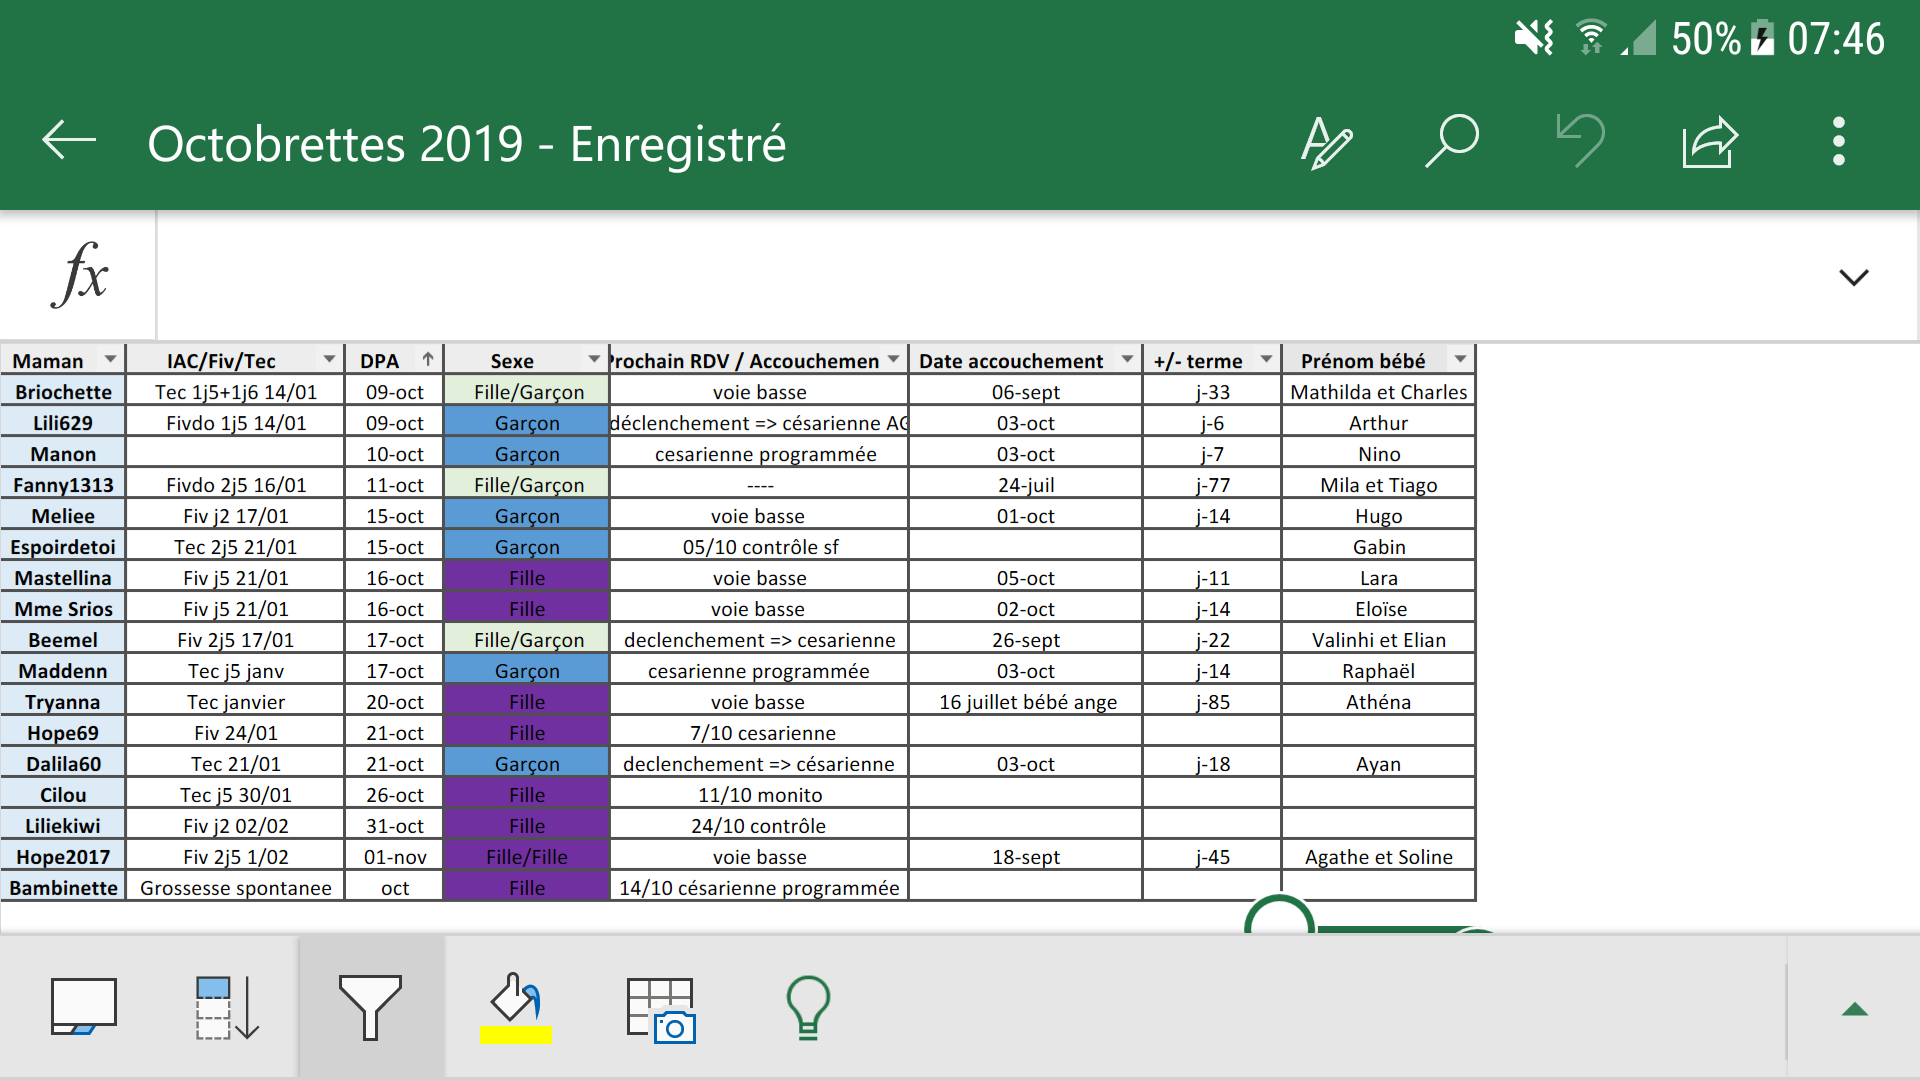Screen dimensions: 1920x1080
Task: Toggle the filter funnel button
Action: coord(370,1007)
